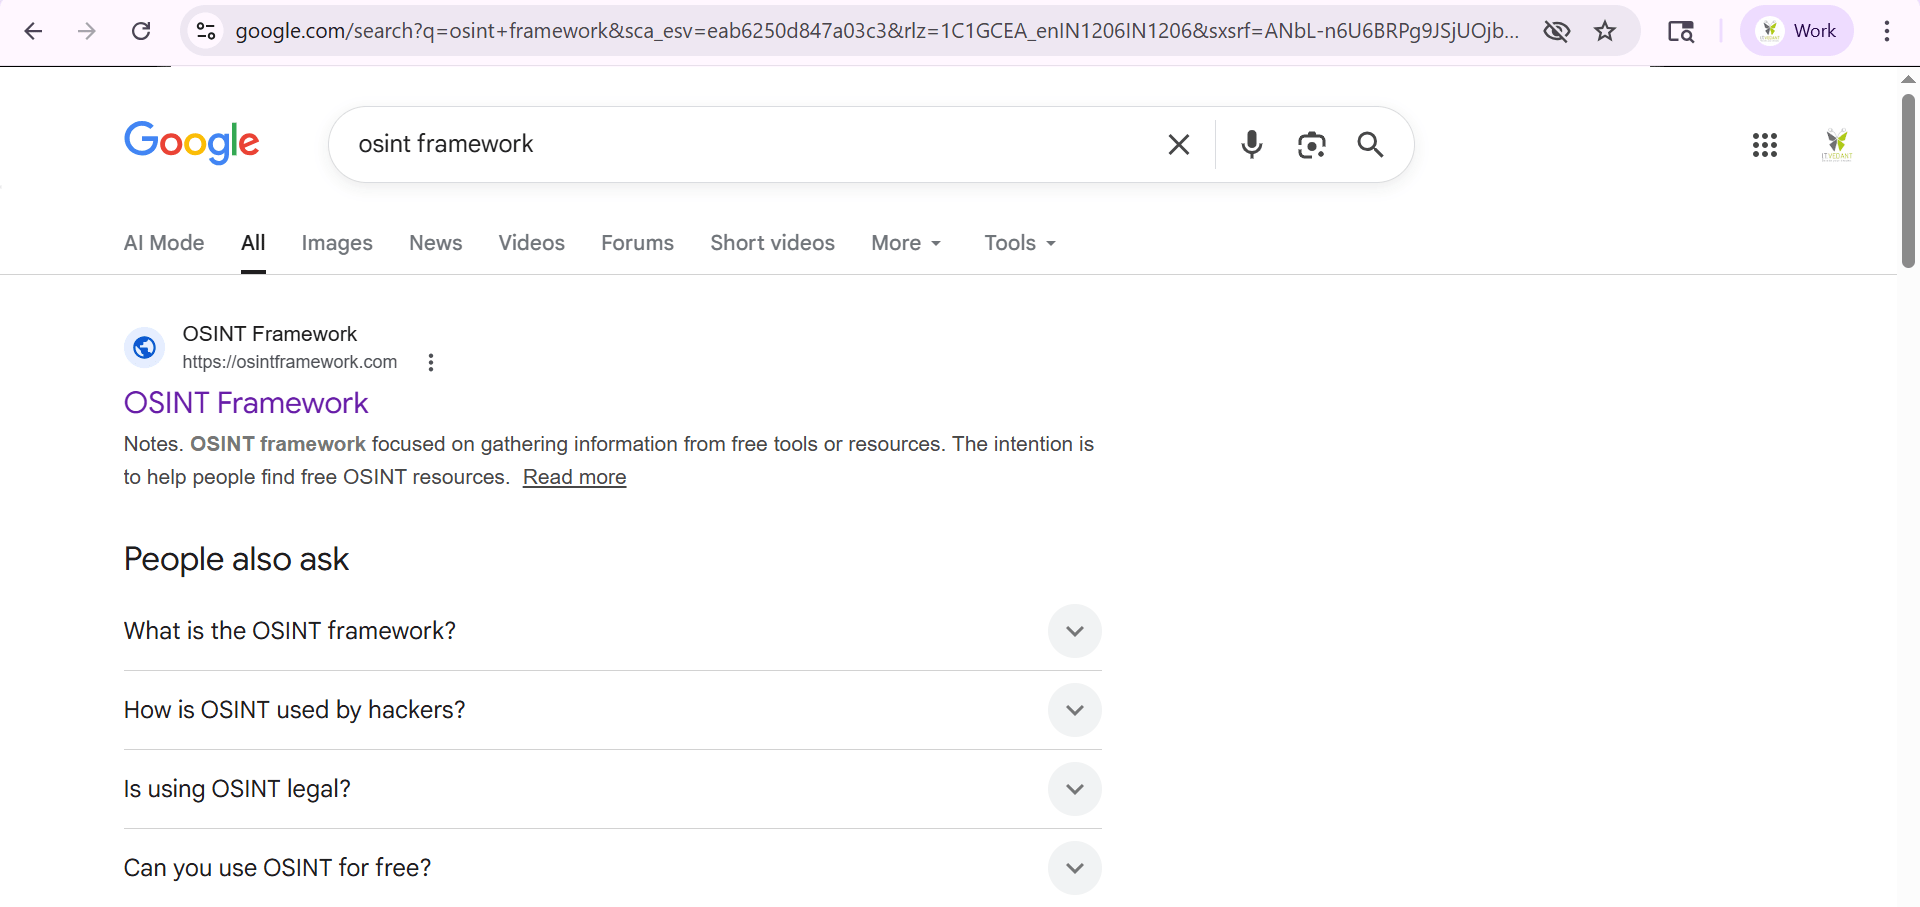Reload the current page

point(141,31)
